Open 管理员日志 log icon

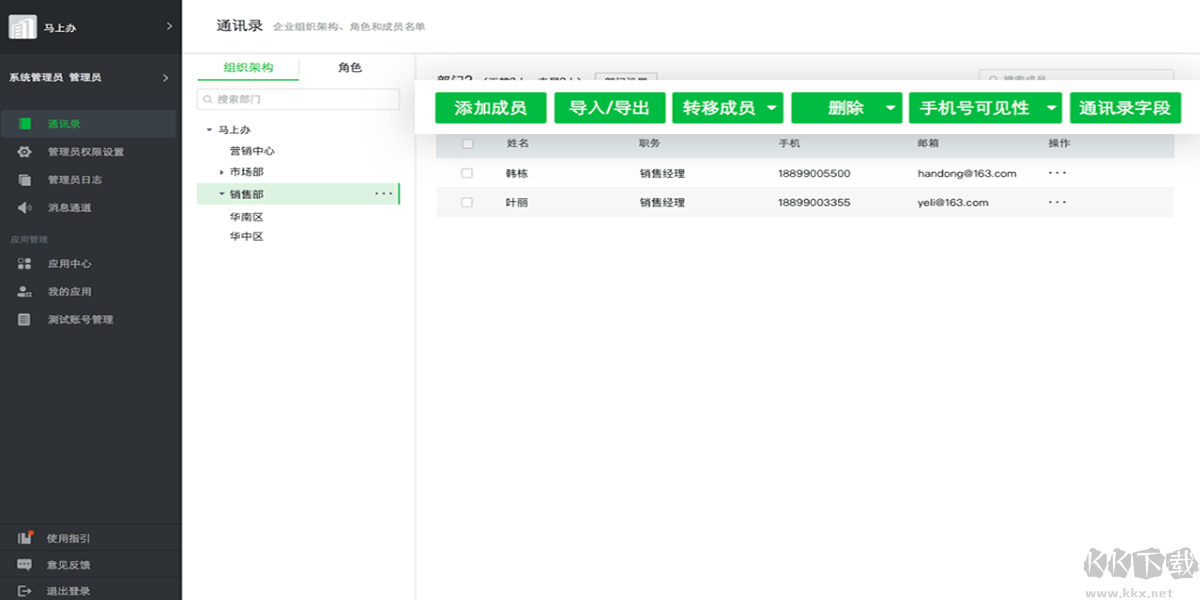tap(25, 180)
